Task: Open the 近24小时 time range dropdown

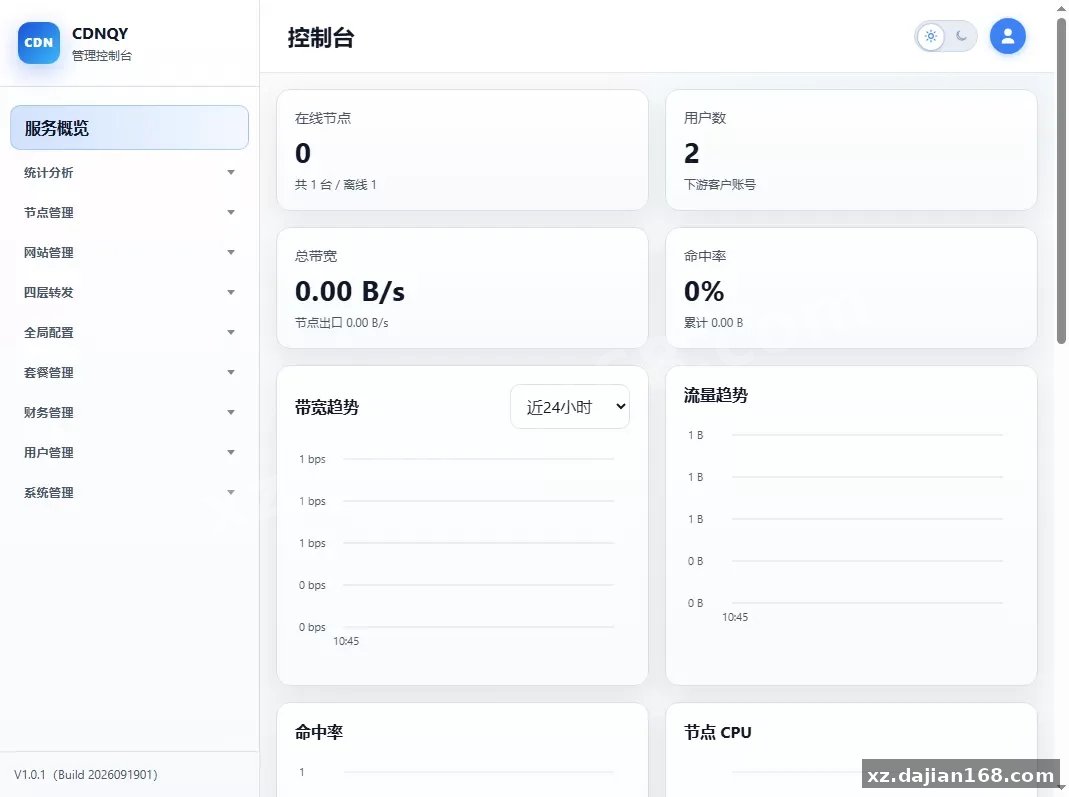Action: 570,407
